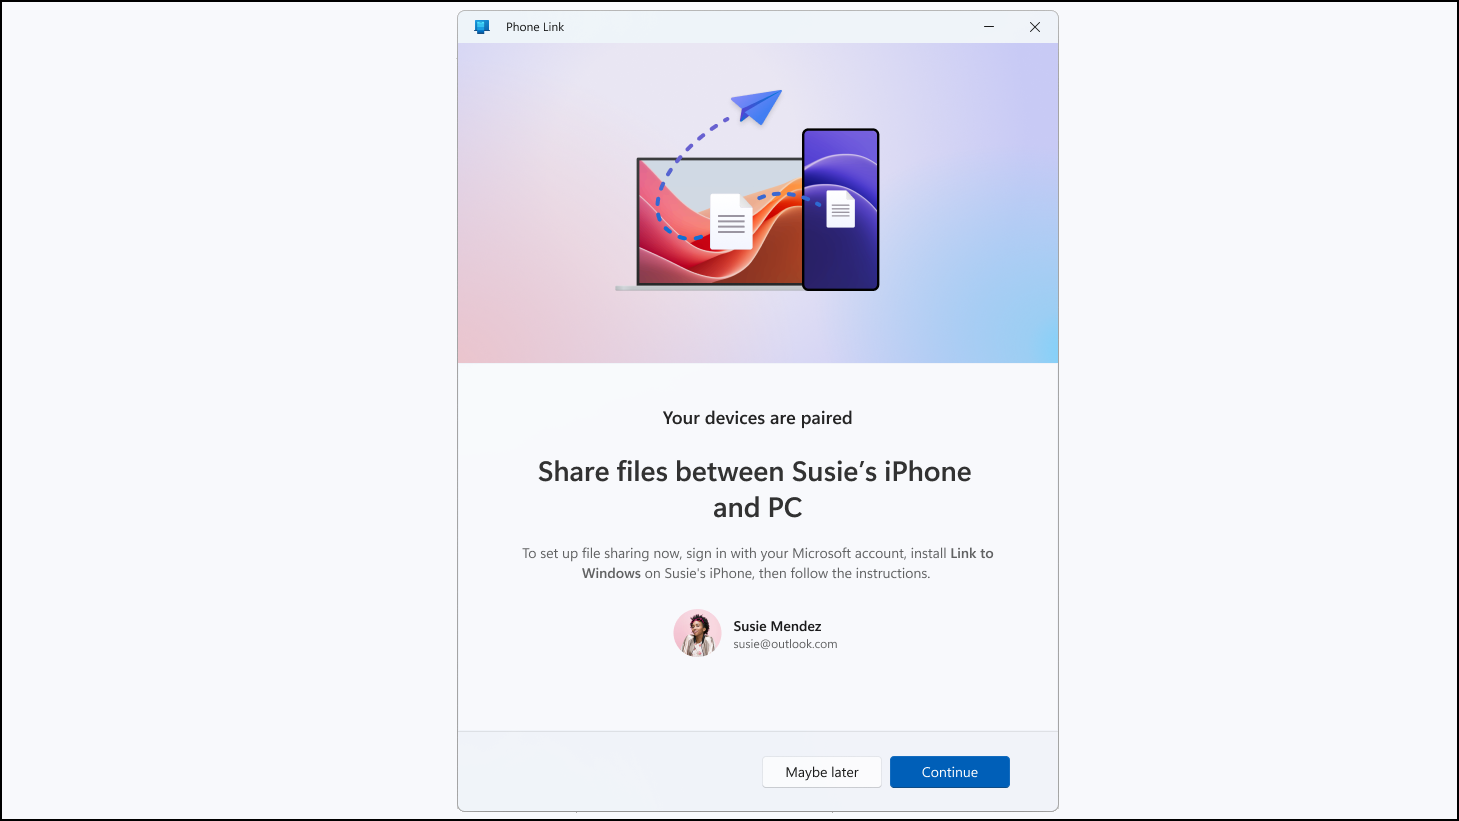Click the 'Share files between Susie's iPhone' heading

755,489
